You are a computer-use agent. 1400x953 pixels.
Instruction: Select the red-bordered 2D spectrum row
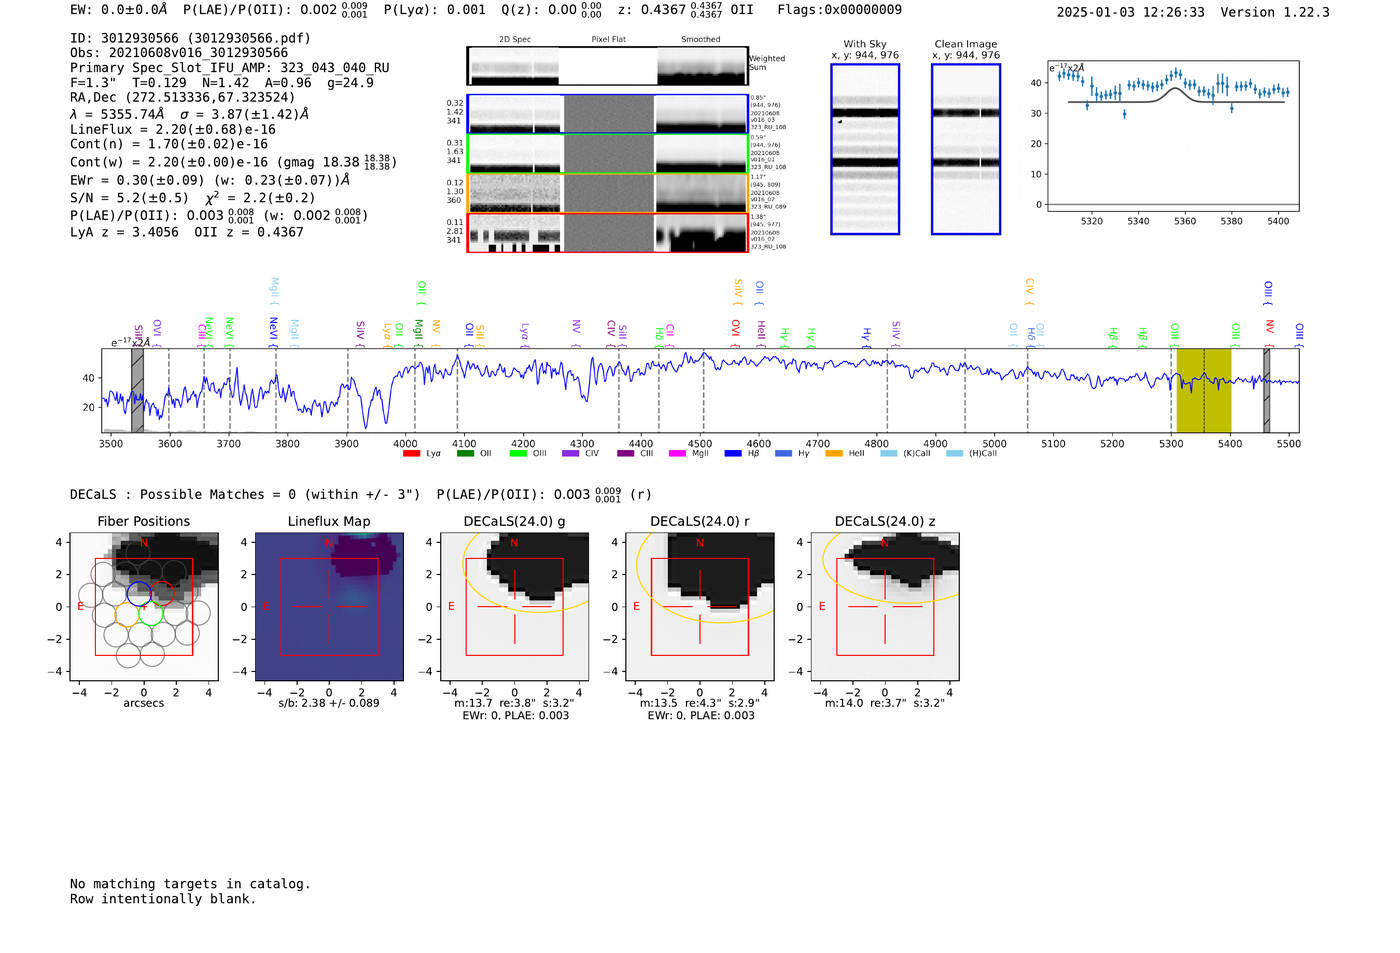608,232
